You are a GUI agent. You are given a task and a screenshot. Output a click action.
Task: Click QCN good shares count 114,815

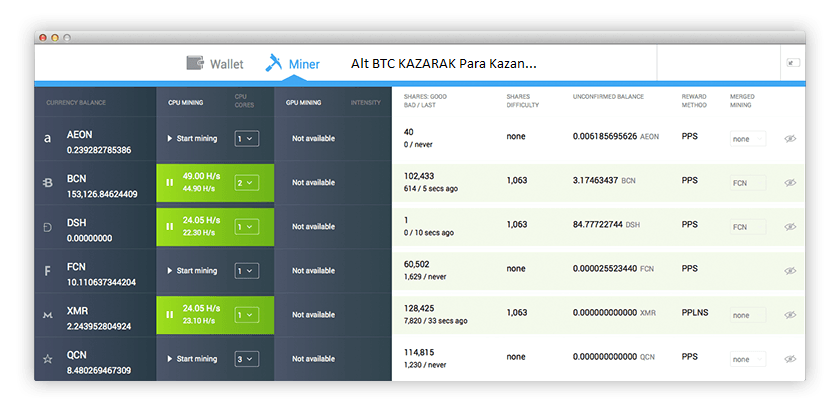tap(419, 353)
